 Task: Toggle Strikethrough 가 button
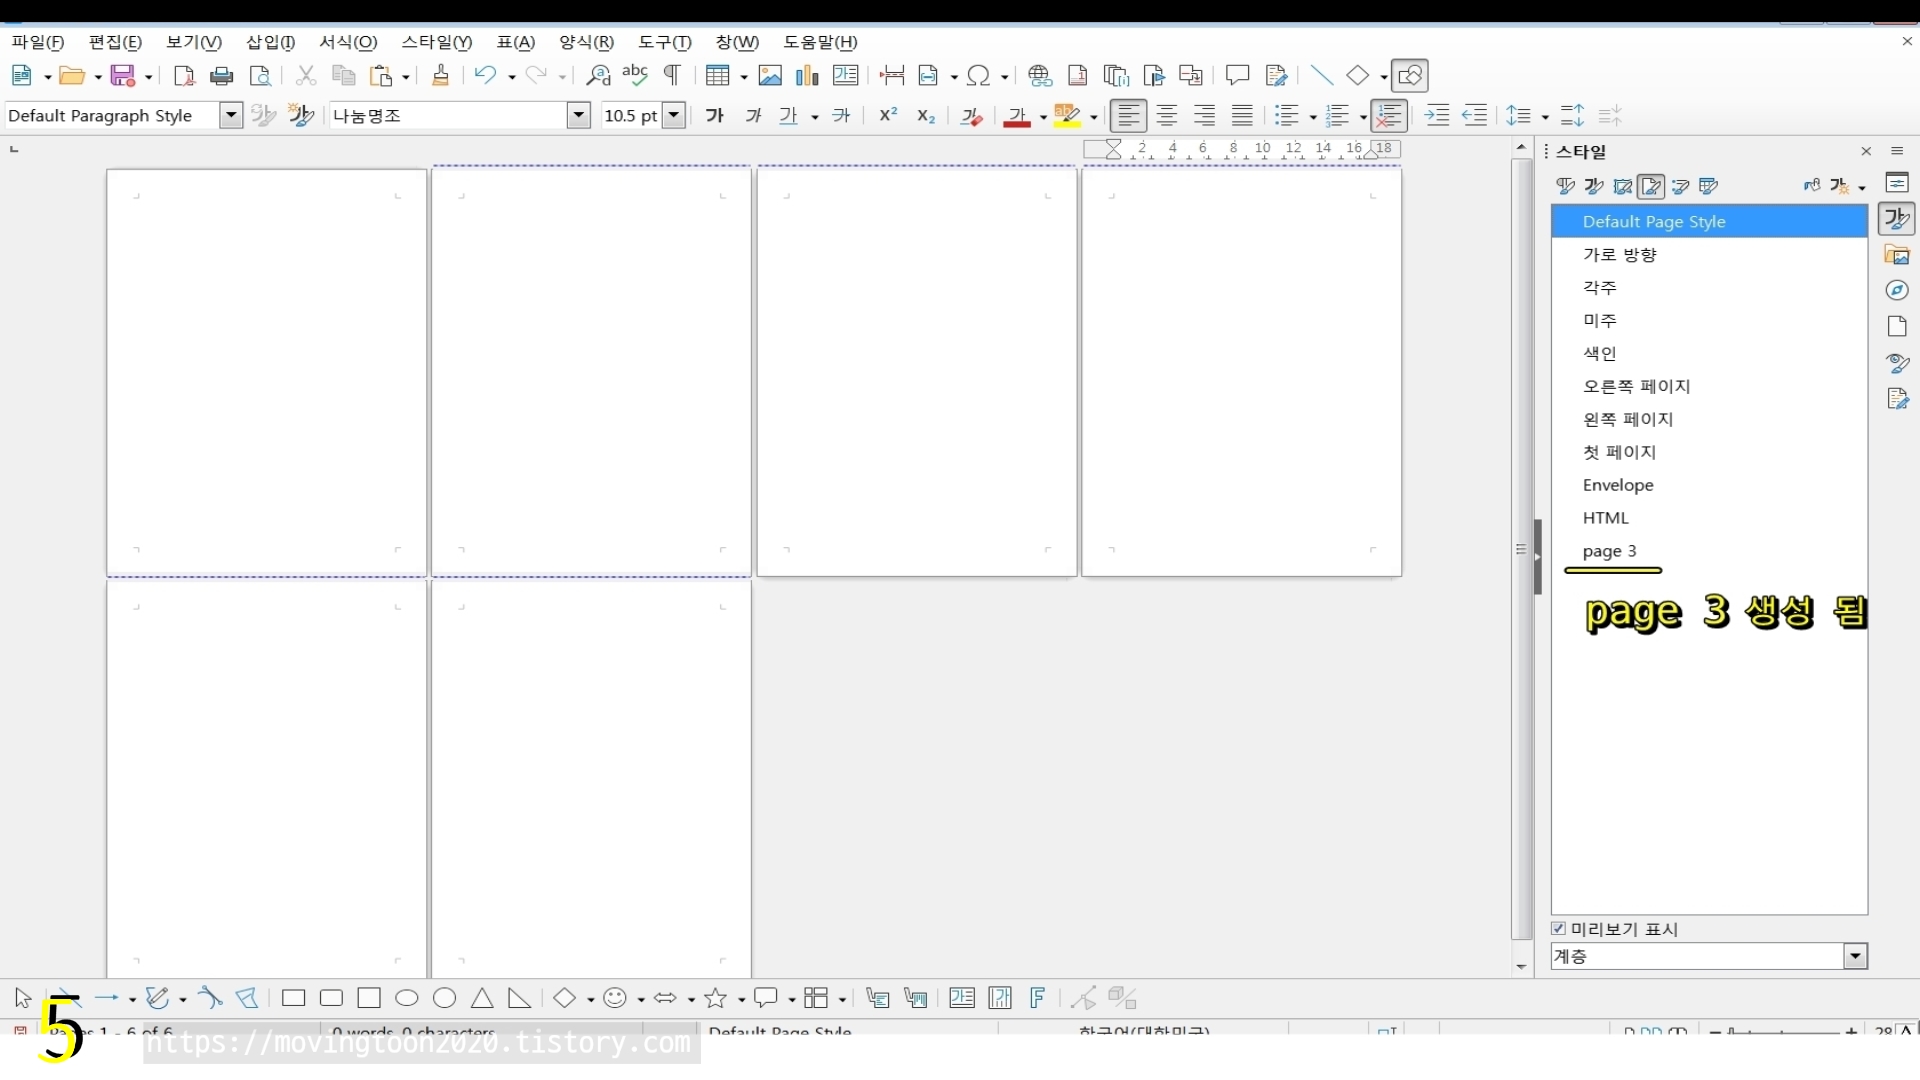841,116
